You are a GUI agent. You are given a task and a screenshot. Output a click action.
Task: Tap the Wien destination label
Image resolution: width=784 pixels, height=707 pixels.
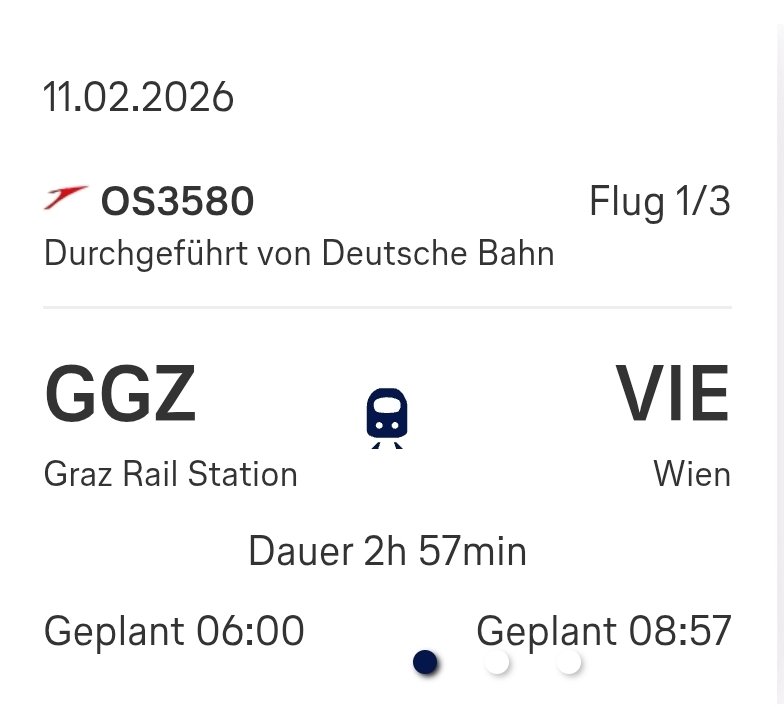[692, 473]
